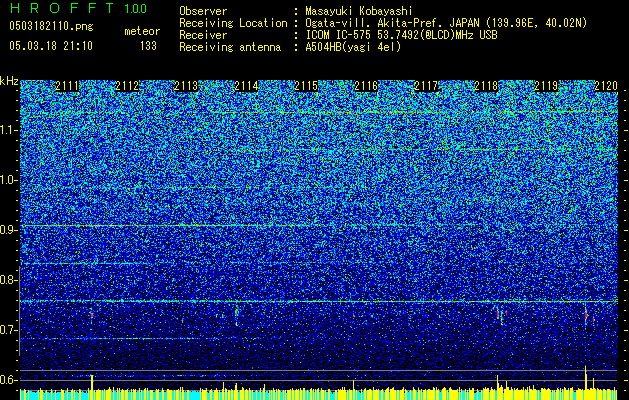Image resolution: width=629 pixels, height=400 pixels.
Task: Click the meteor echo near 2111
Action: coord(91,316)
